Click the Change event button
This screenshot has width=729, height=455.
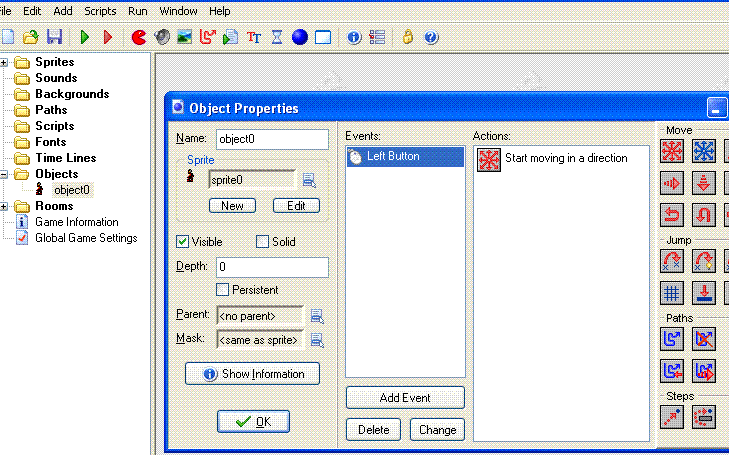click(x=437, y=430)
